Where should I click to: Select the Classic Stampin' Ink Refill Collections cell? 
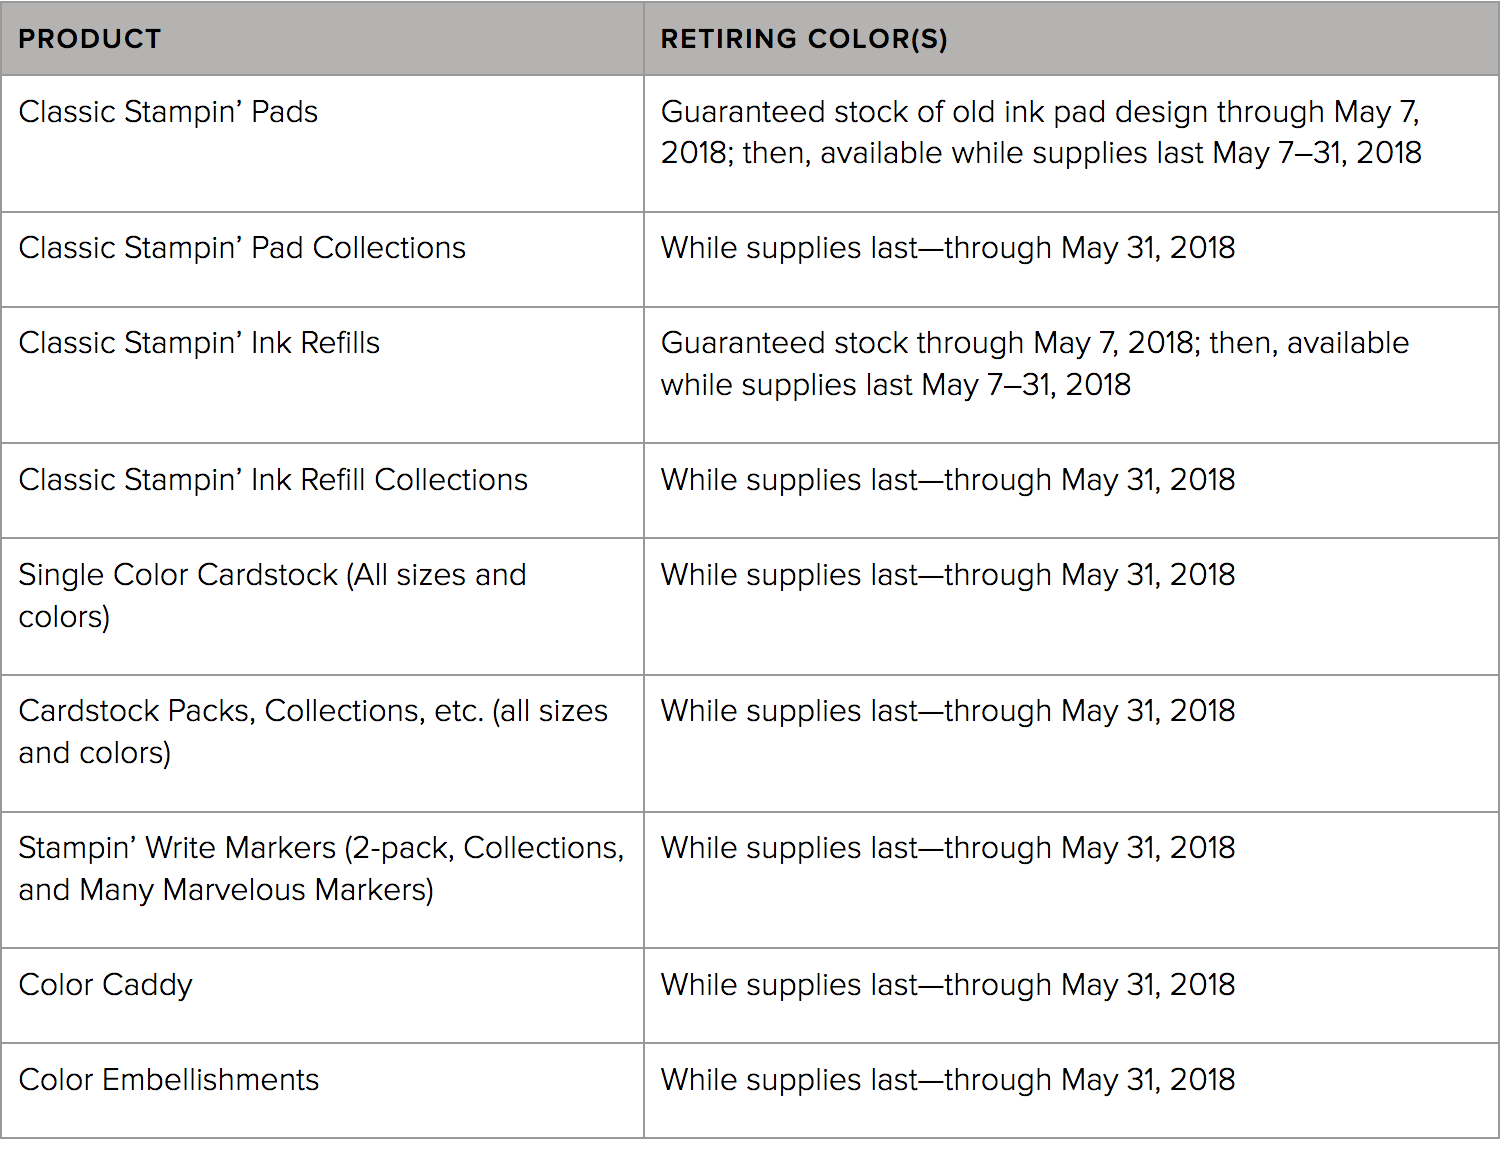click(x=322, y=491)
